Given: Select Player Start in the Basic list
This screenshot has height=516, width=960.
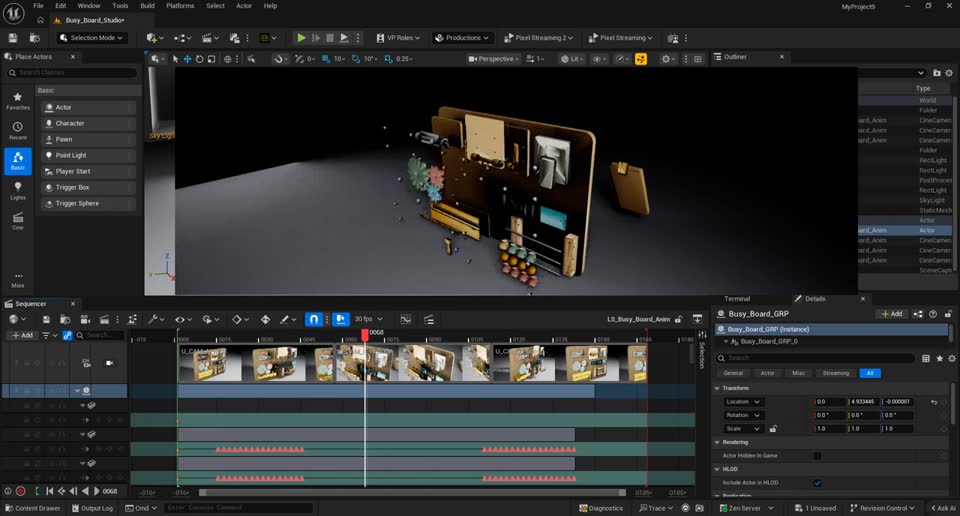Looking at the screenshot, I should (88, 171).
